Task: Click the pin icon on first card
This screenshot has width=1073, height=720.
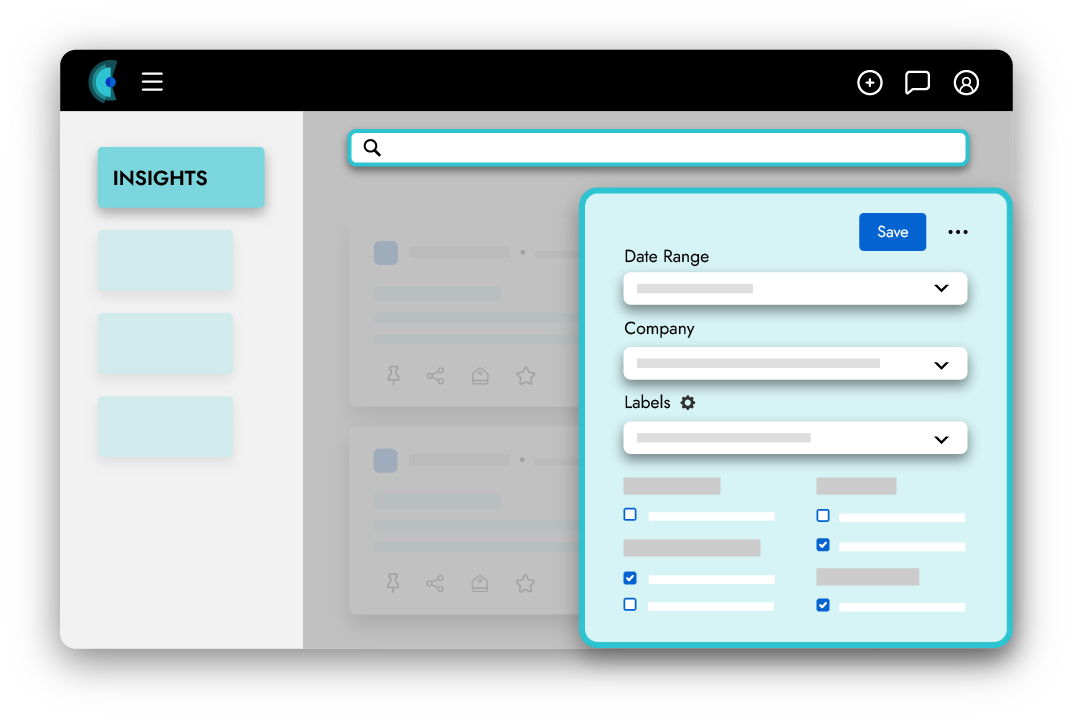Action: [393, 376]
